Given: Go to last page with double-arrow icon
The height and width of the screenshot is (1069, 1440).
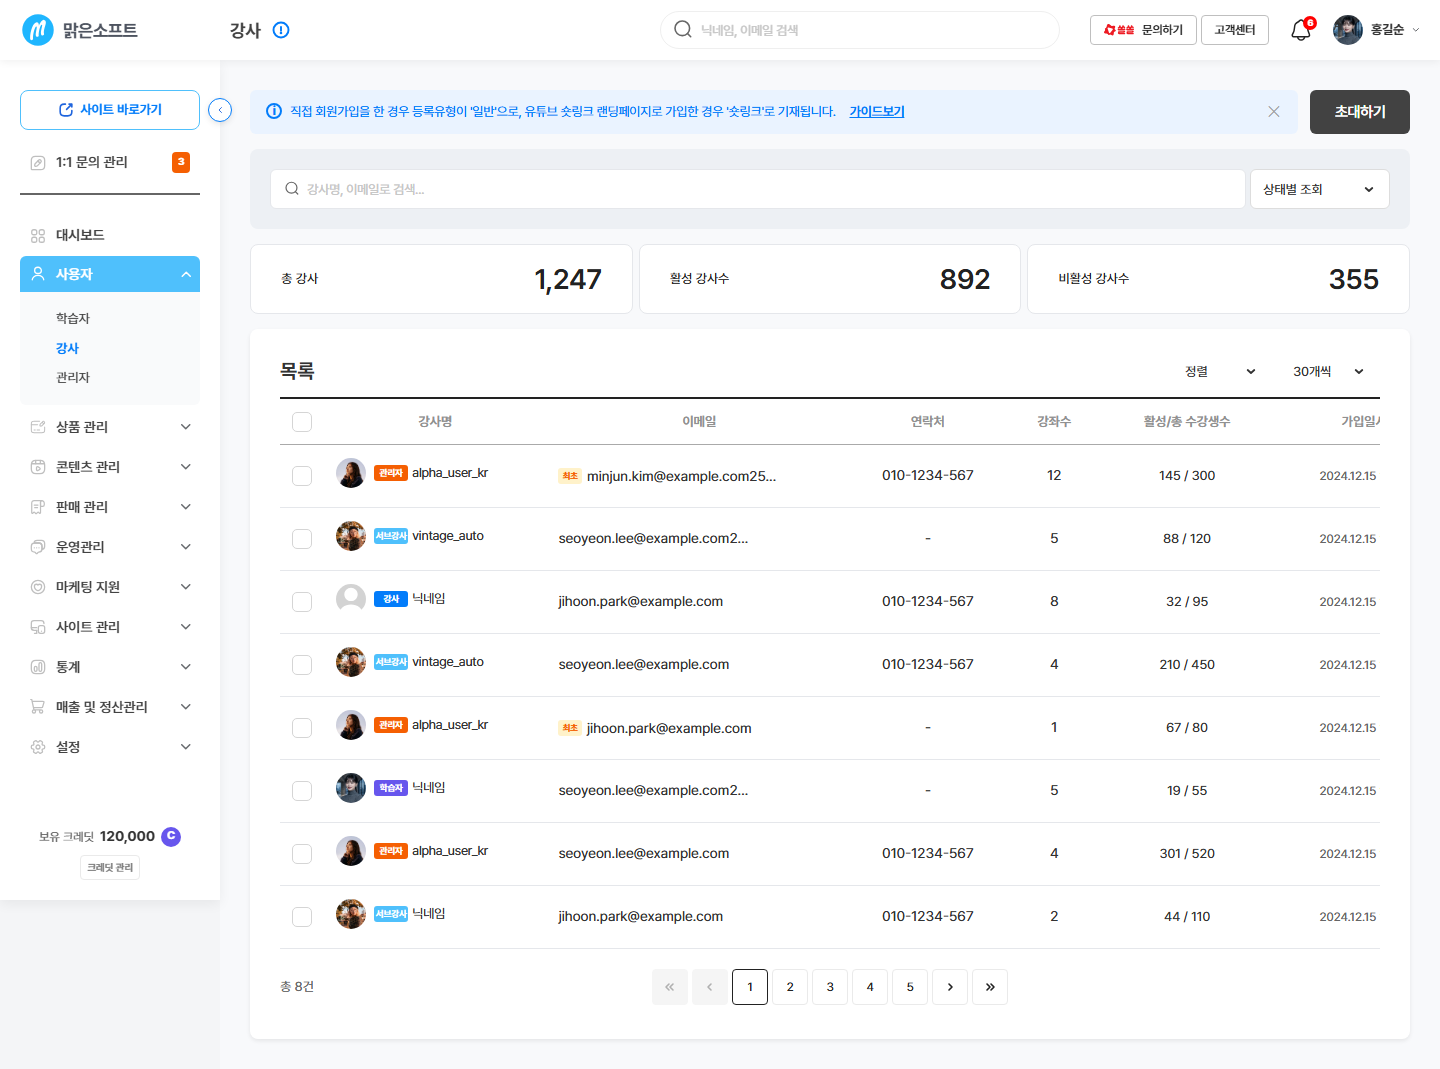Looking at the screenshot, I should pyautogui.click(x=990, y=987).
